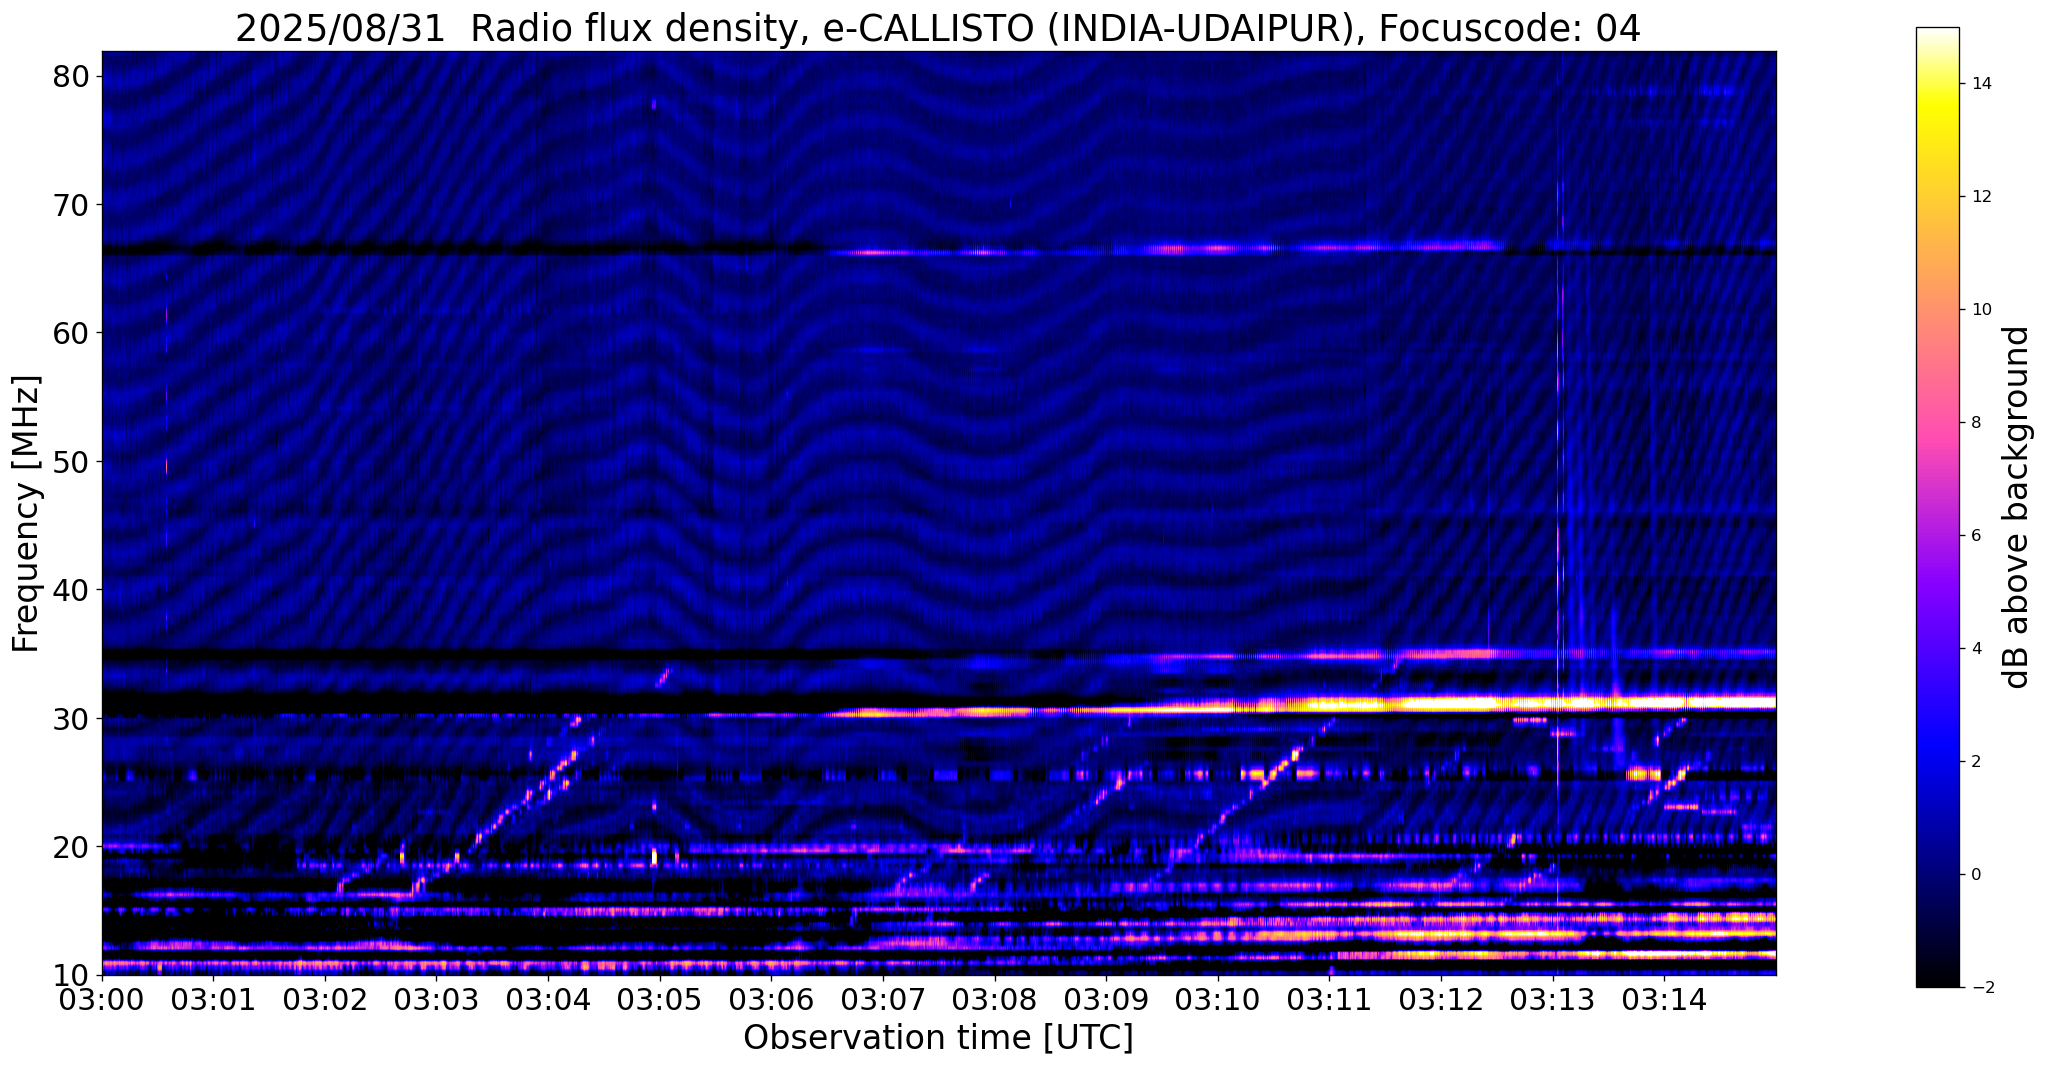Click the 03:14 time tick label
Image resolution: width=2047 pixels, height=1067 pixels.
(1665, 999)
